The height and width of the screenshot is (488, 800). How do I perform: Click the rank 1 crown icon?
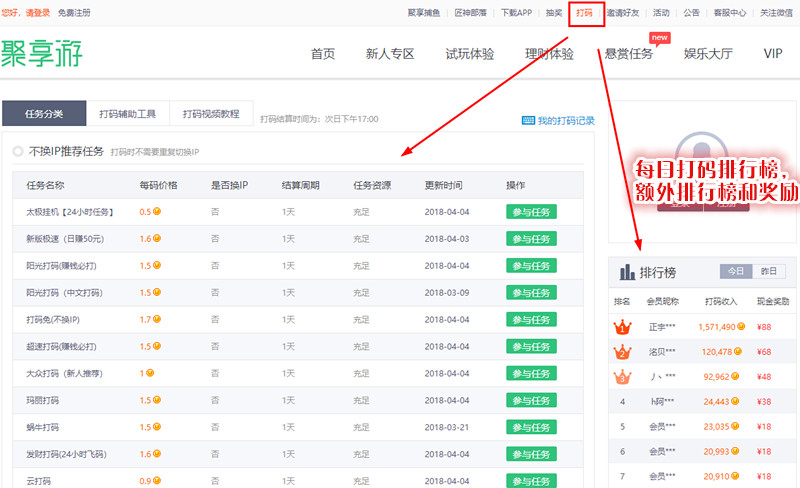(x=622, y=327)
